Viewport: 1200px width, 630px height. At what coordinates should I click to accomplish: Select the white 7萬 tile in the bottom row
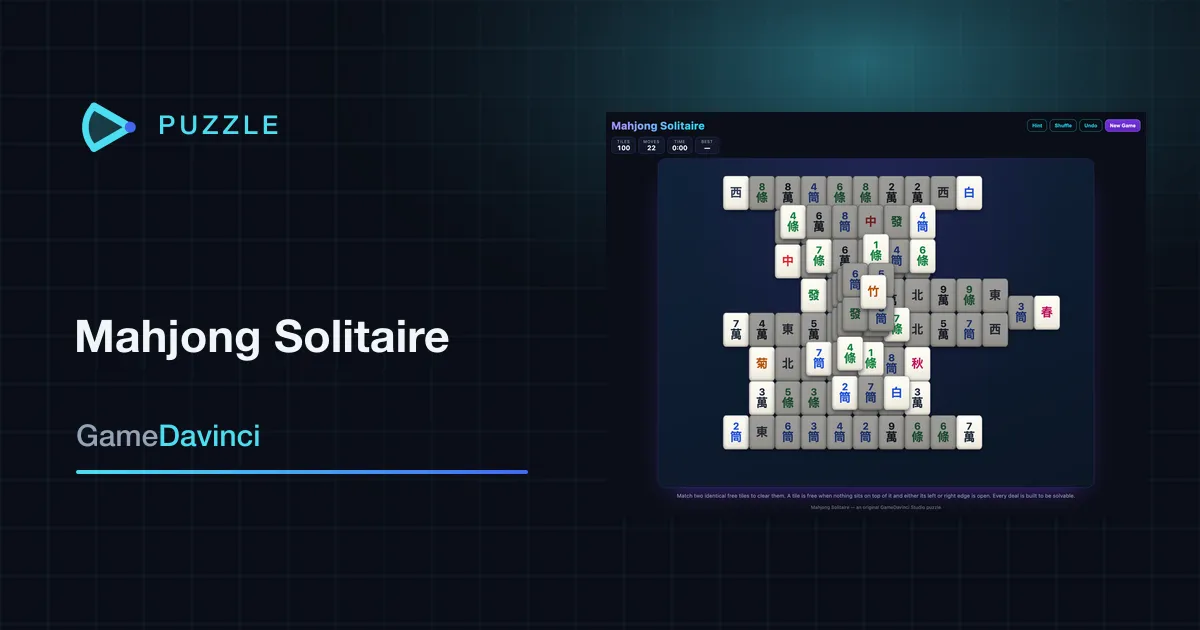[x=969, y=432]
